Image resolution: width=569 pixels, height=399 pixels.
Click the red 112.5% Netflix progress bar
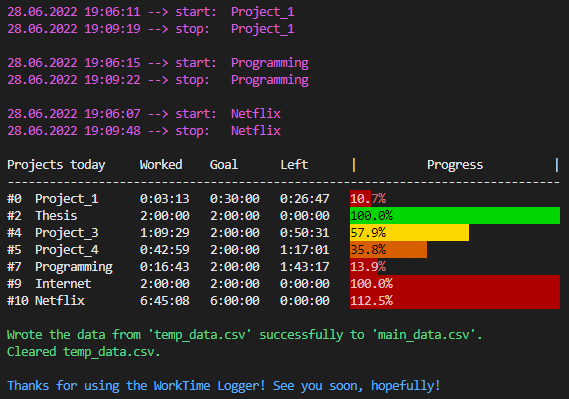coord(455,301)
